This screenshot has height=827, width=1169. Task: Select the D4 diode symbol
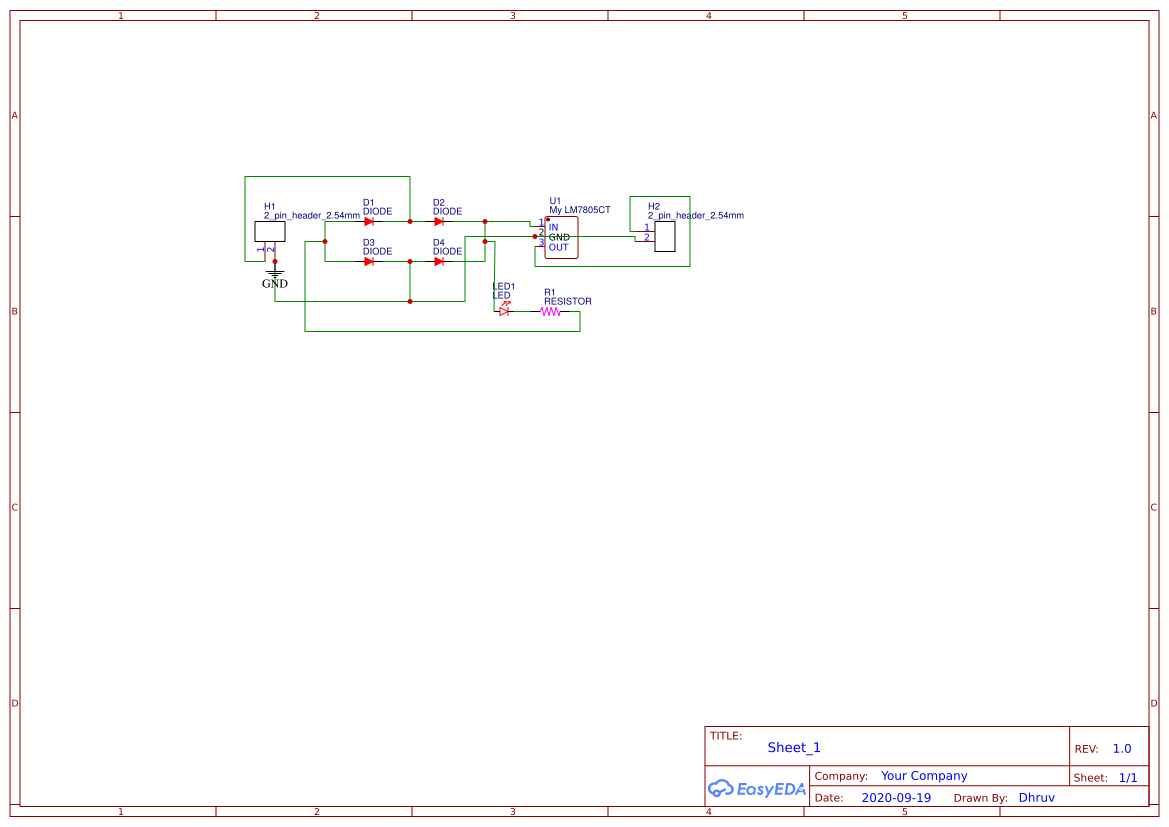tap(439, 260)
